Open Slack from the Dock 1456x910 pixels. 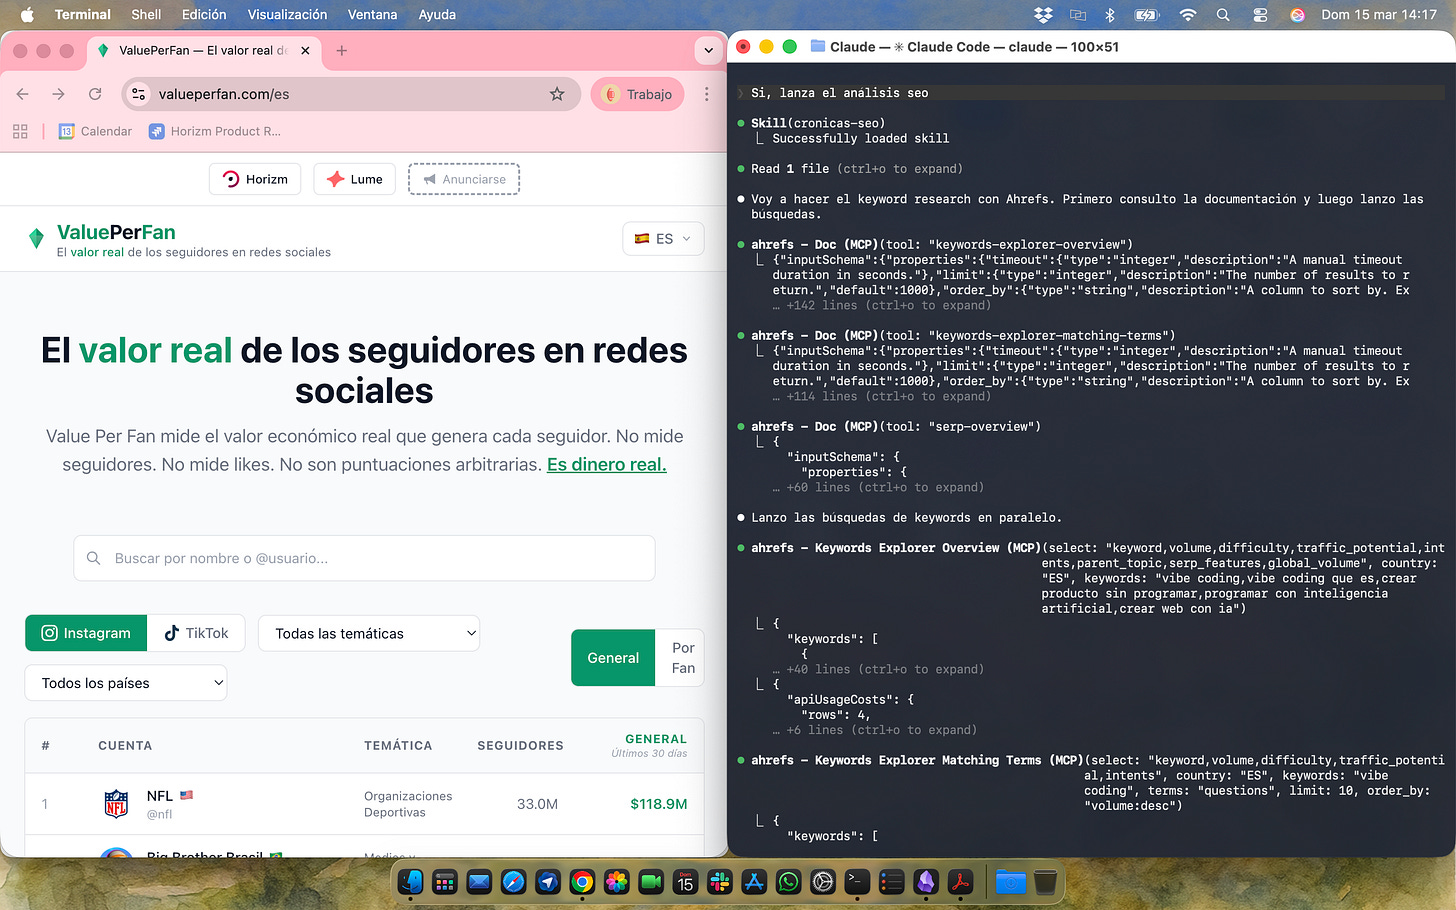pos(720,881)
